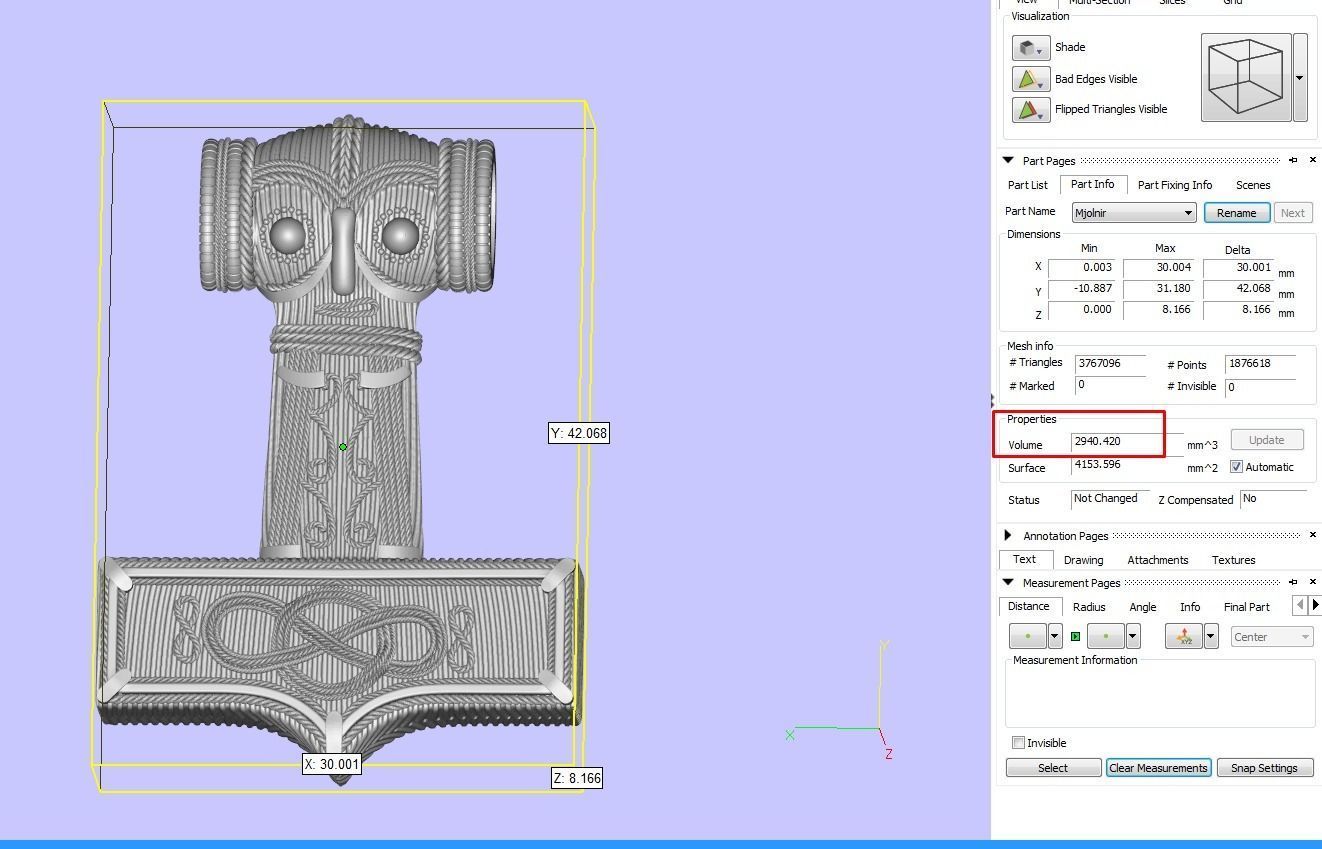Open the first point type dropdown arrow
The width and height of the screenshot is (1322, 849).
coord(1055,636)
